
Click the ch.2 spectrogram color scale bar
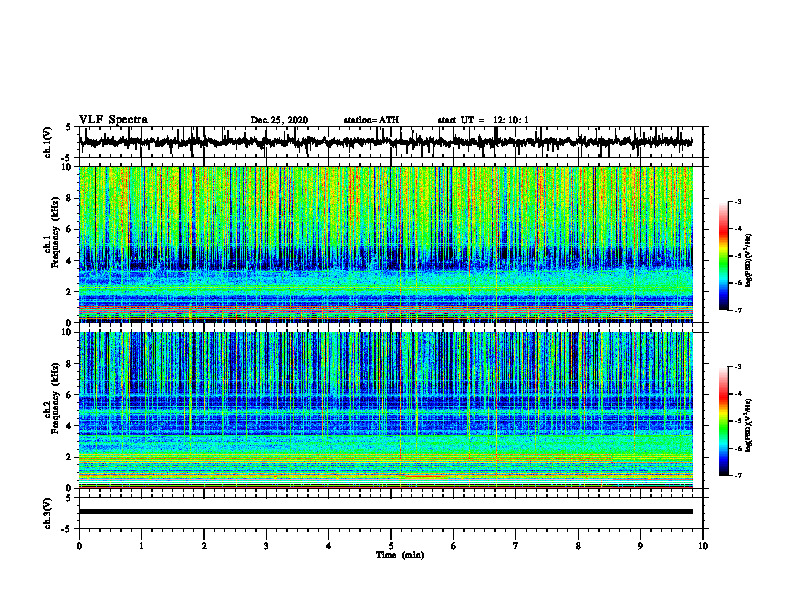click(723, 421)
